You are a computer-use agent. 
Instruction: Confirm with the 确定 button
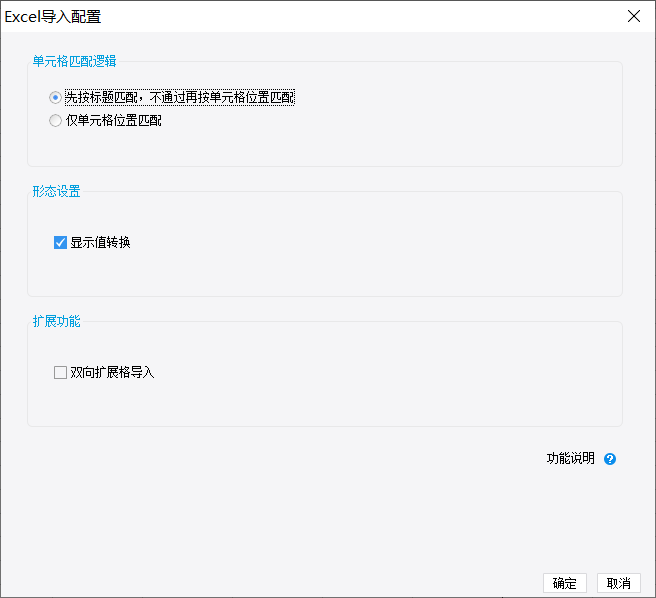point(565,583)
